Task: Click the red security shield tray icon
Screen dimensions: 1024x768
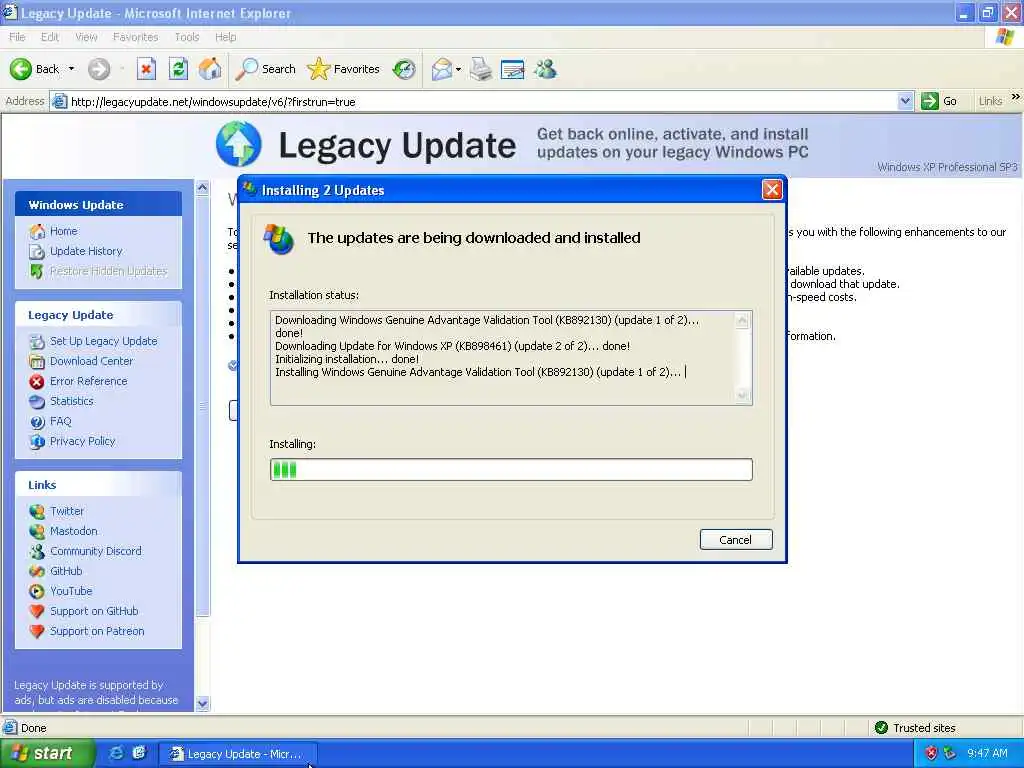Action: pyautogui.click(x=931, y=754)
